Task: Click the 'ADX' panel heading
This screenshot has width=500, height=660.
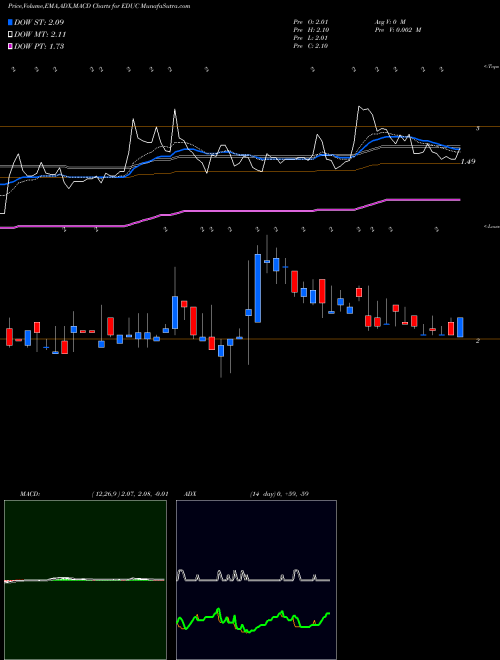Action: pos(190,494)
